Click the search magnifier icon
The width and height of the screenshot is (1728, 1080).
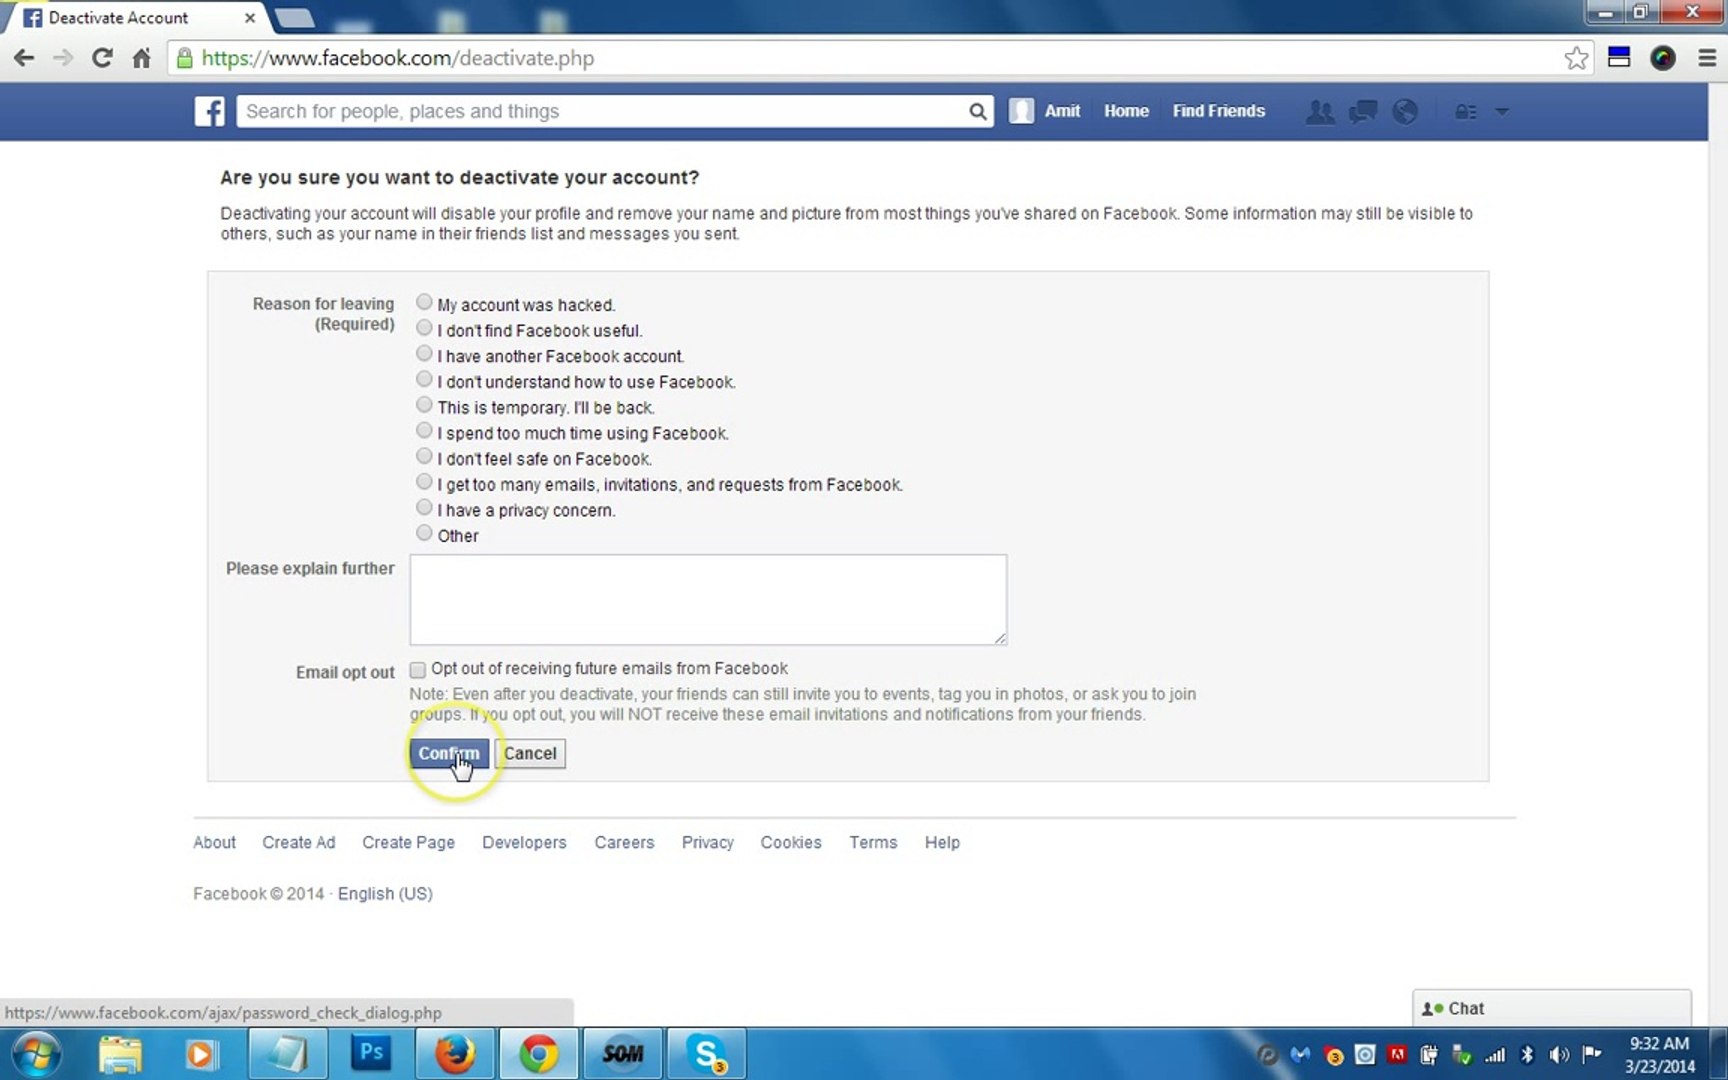tap(976, 111)
